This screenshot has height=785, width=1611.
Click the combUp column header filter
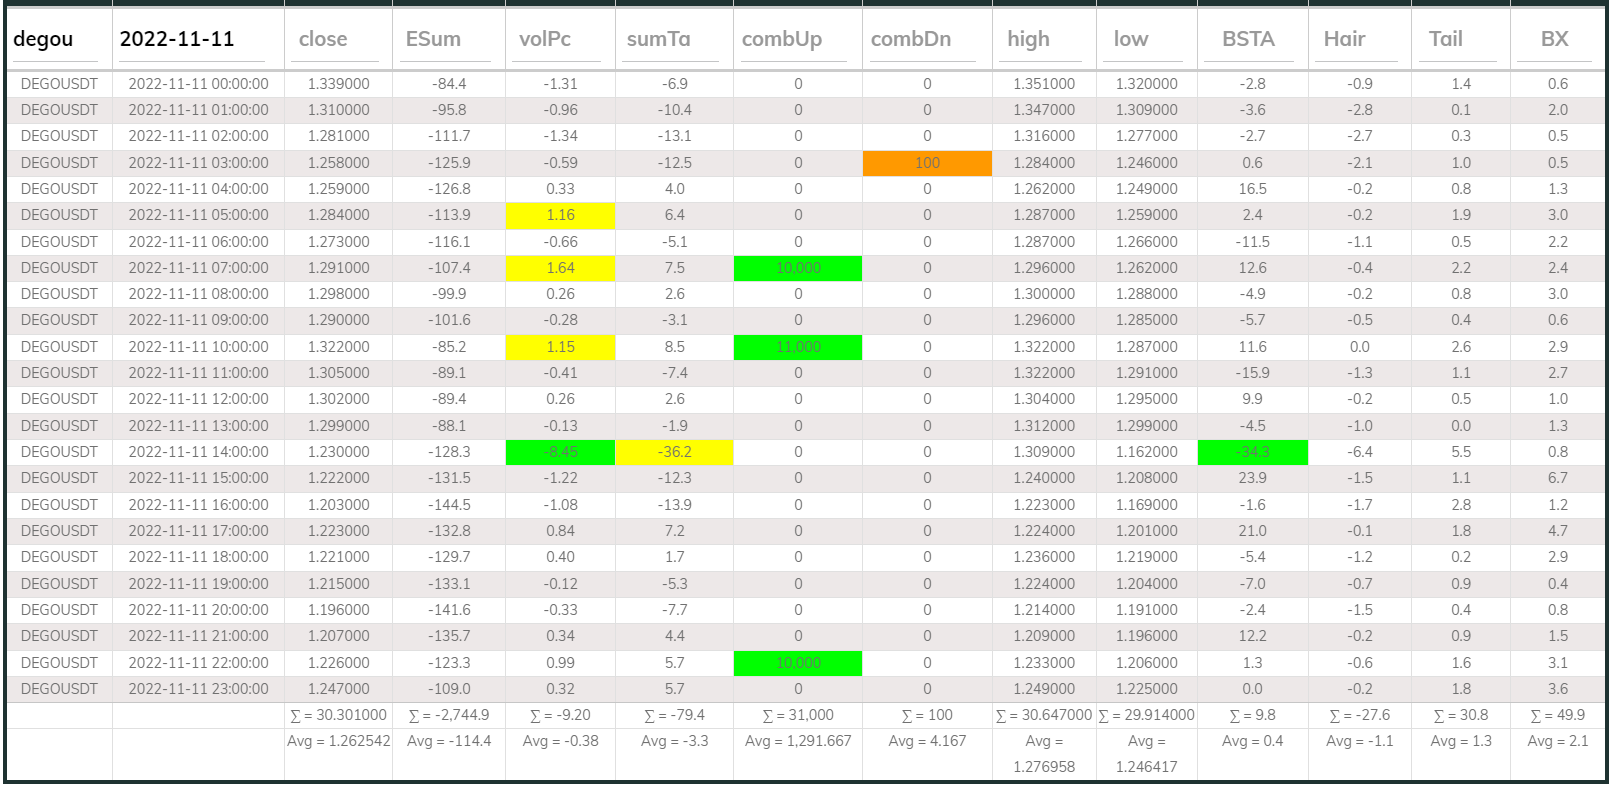[797, 40]
